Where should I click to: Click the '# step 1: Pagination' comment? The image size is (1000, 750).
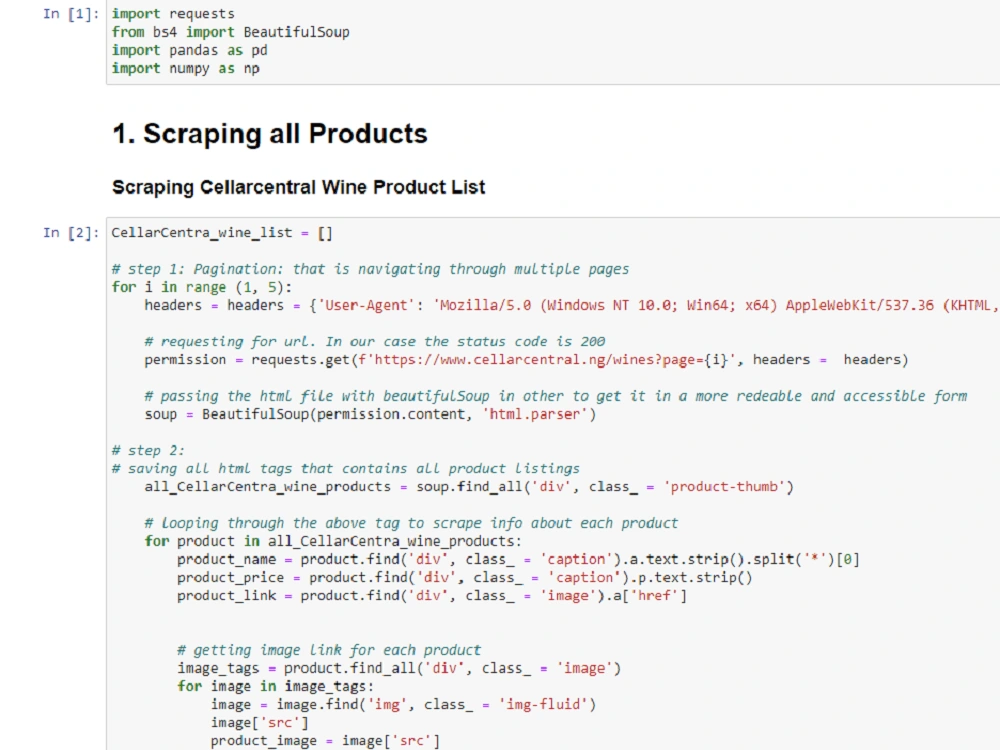click(x=370, y=269)
